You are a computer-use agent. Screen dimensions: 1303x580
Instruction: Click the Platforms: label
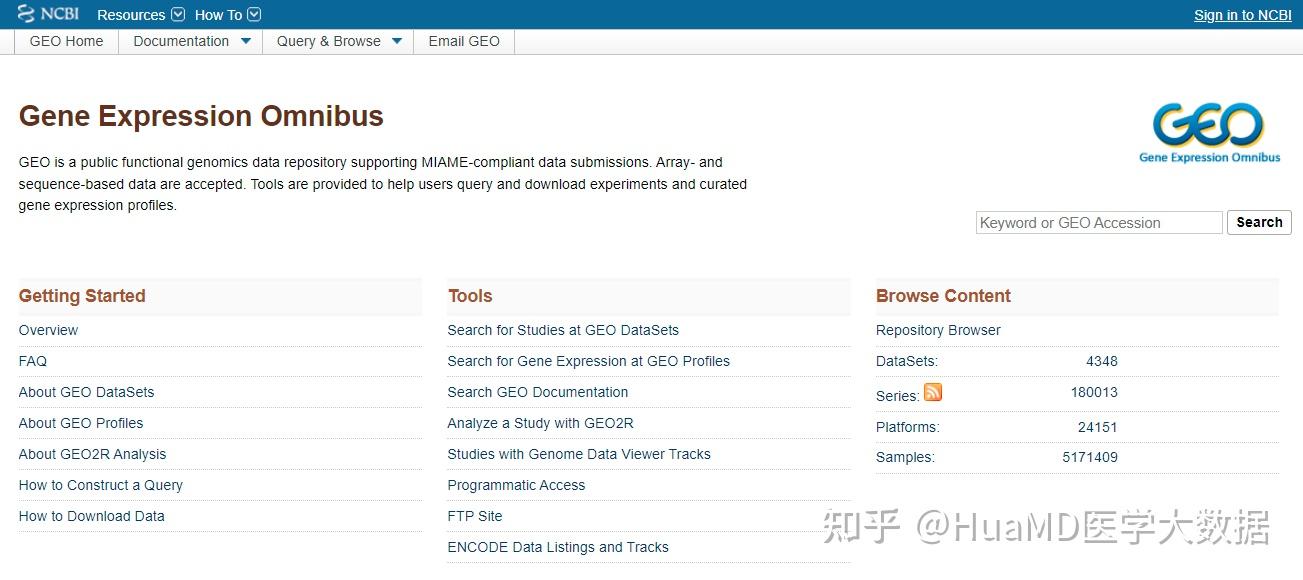pos(908,427)
